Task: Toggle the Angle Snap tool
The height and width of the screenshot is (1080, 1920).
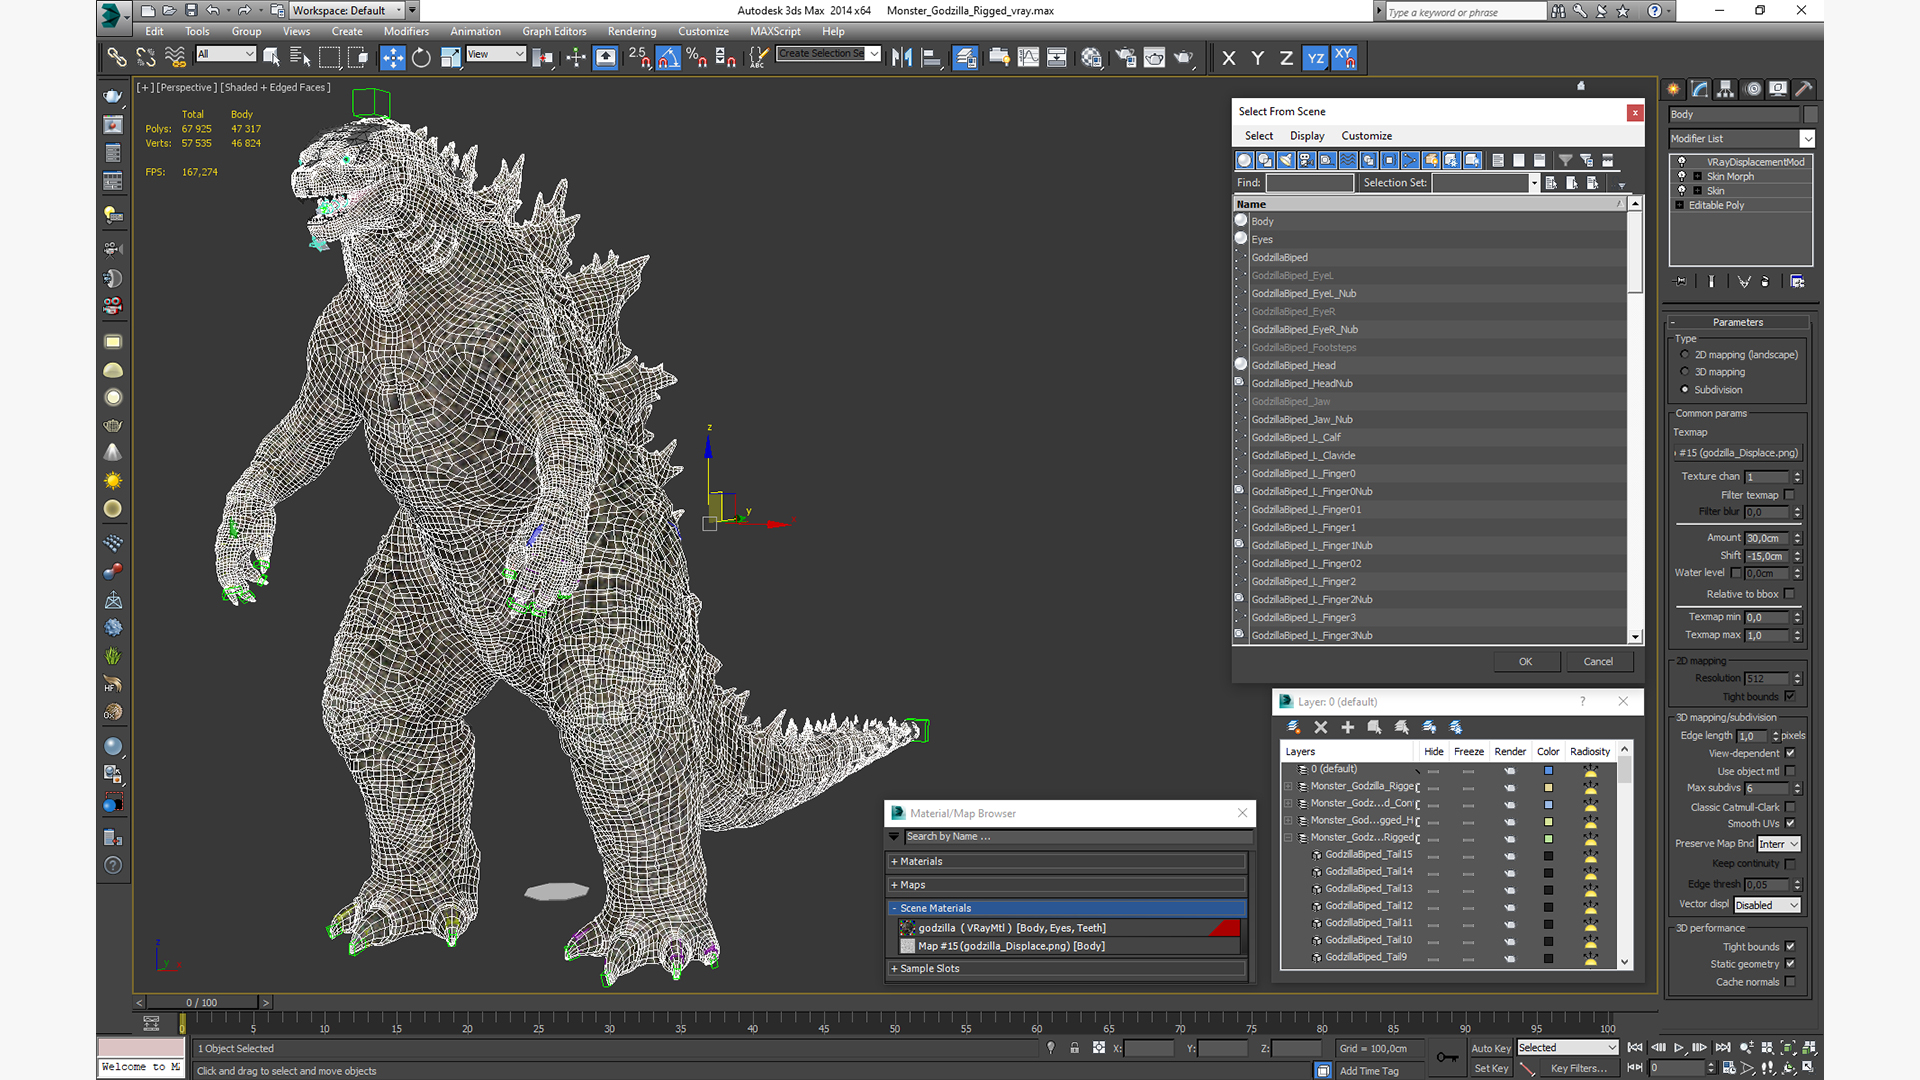Action: (x=669, y=58)
